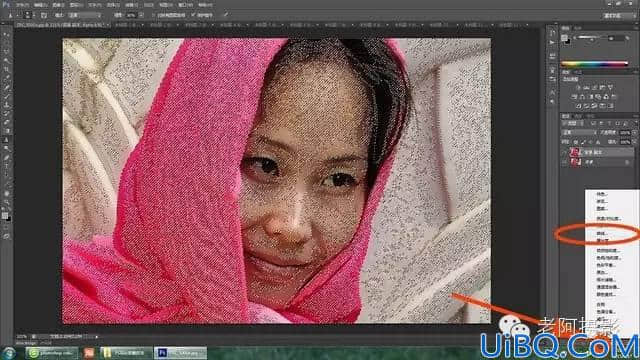Select the Move tool
Viewport: 640px width, 360px height.
point(7,34)
